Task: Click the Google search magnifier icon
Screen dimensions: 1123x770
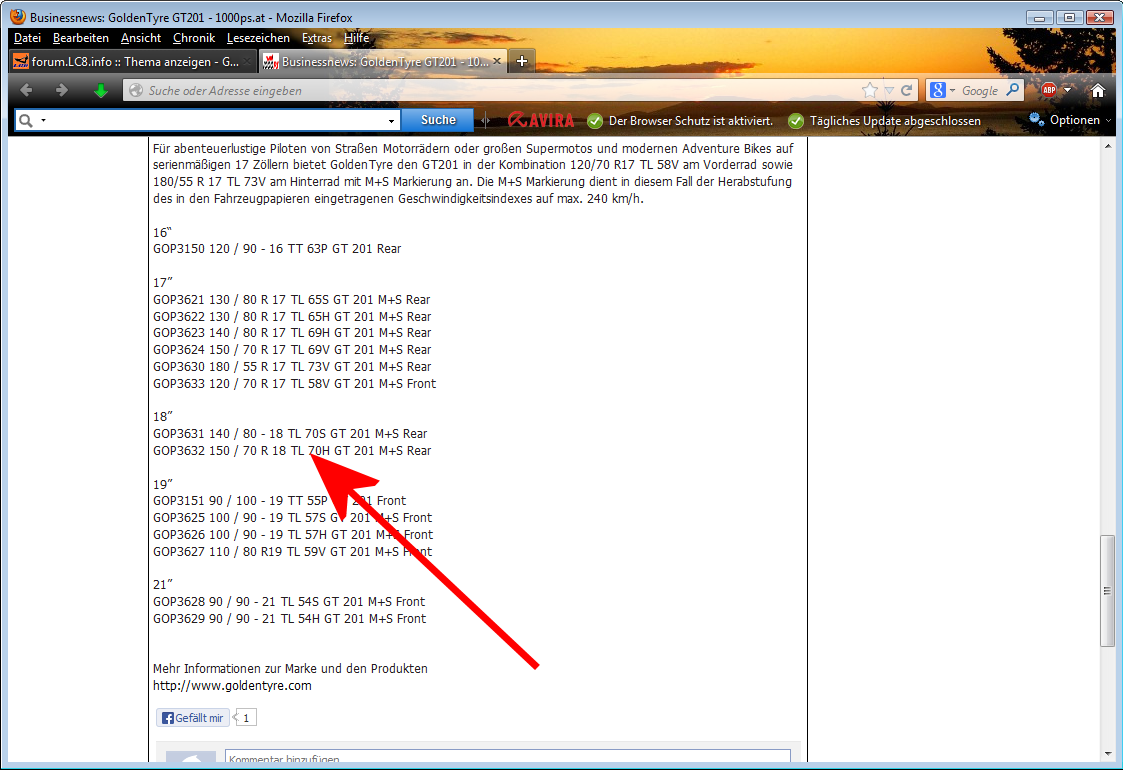Action: (x=1012, y=90)
